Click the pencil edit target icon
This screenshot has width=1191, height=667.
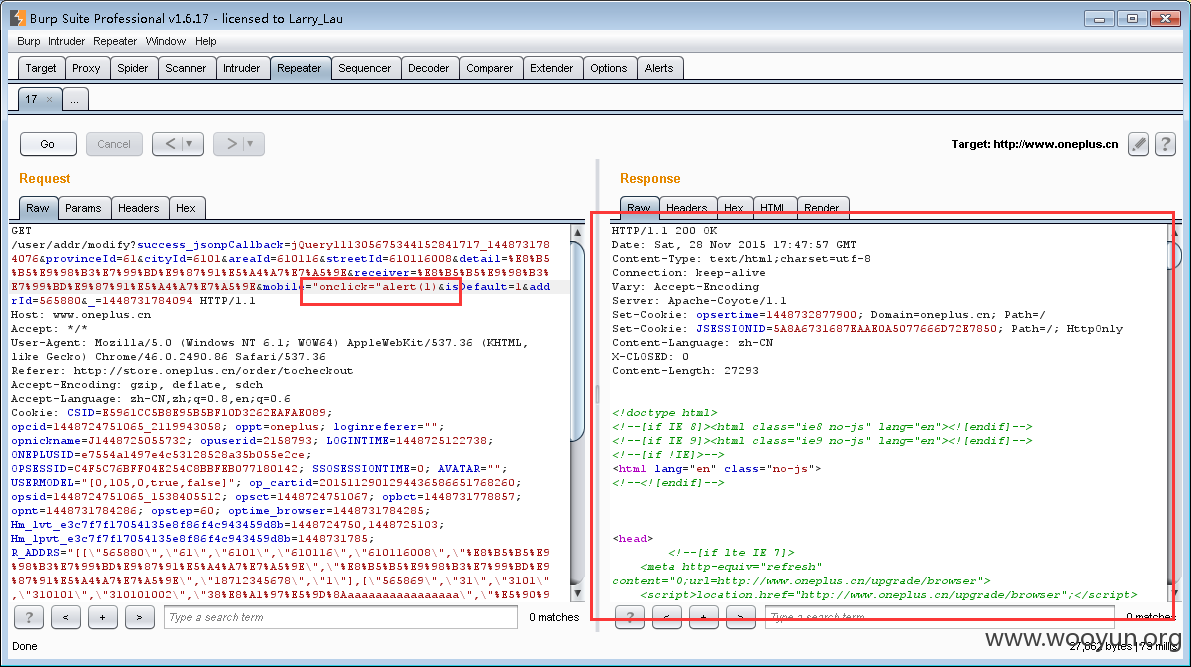click(x=1138, y=144)
